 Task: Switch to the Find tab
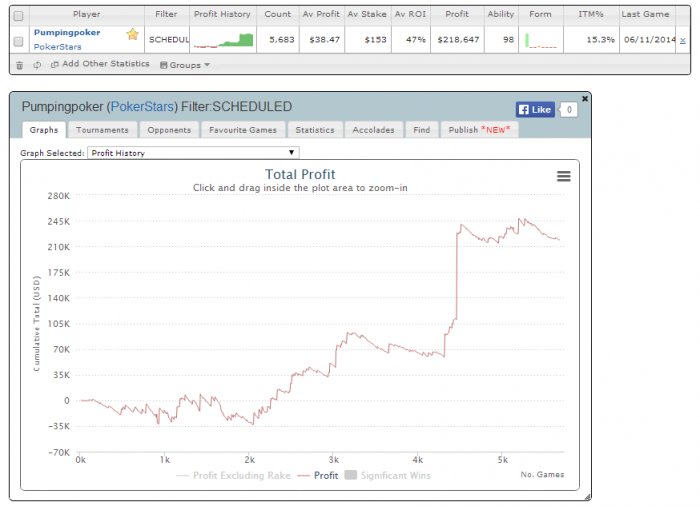(x=421, y=130)
